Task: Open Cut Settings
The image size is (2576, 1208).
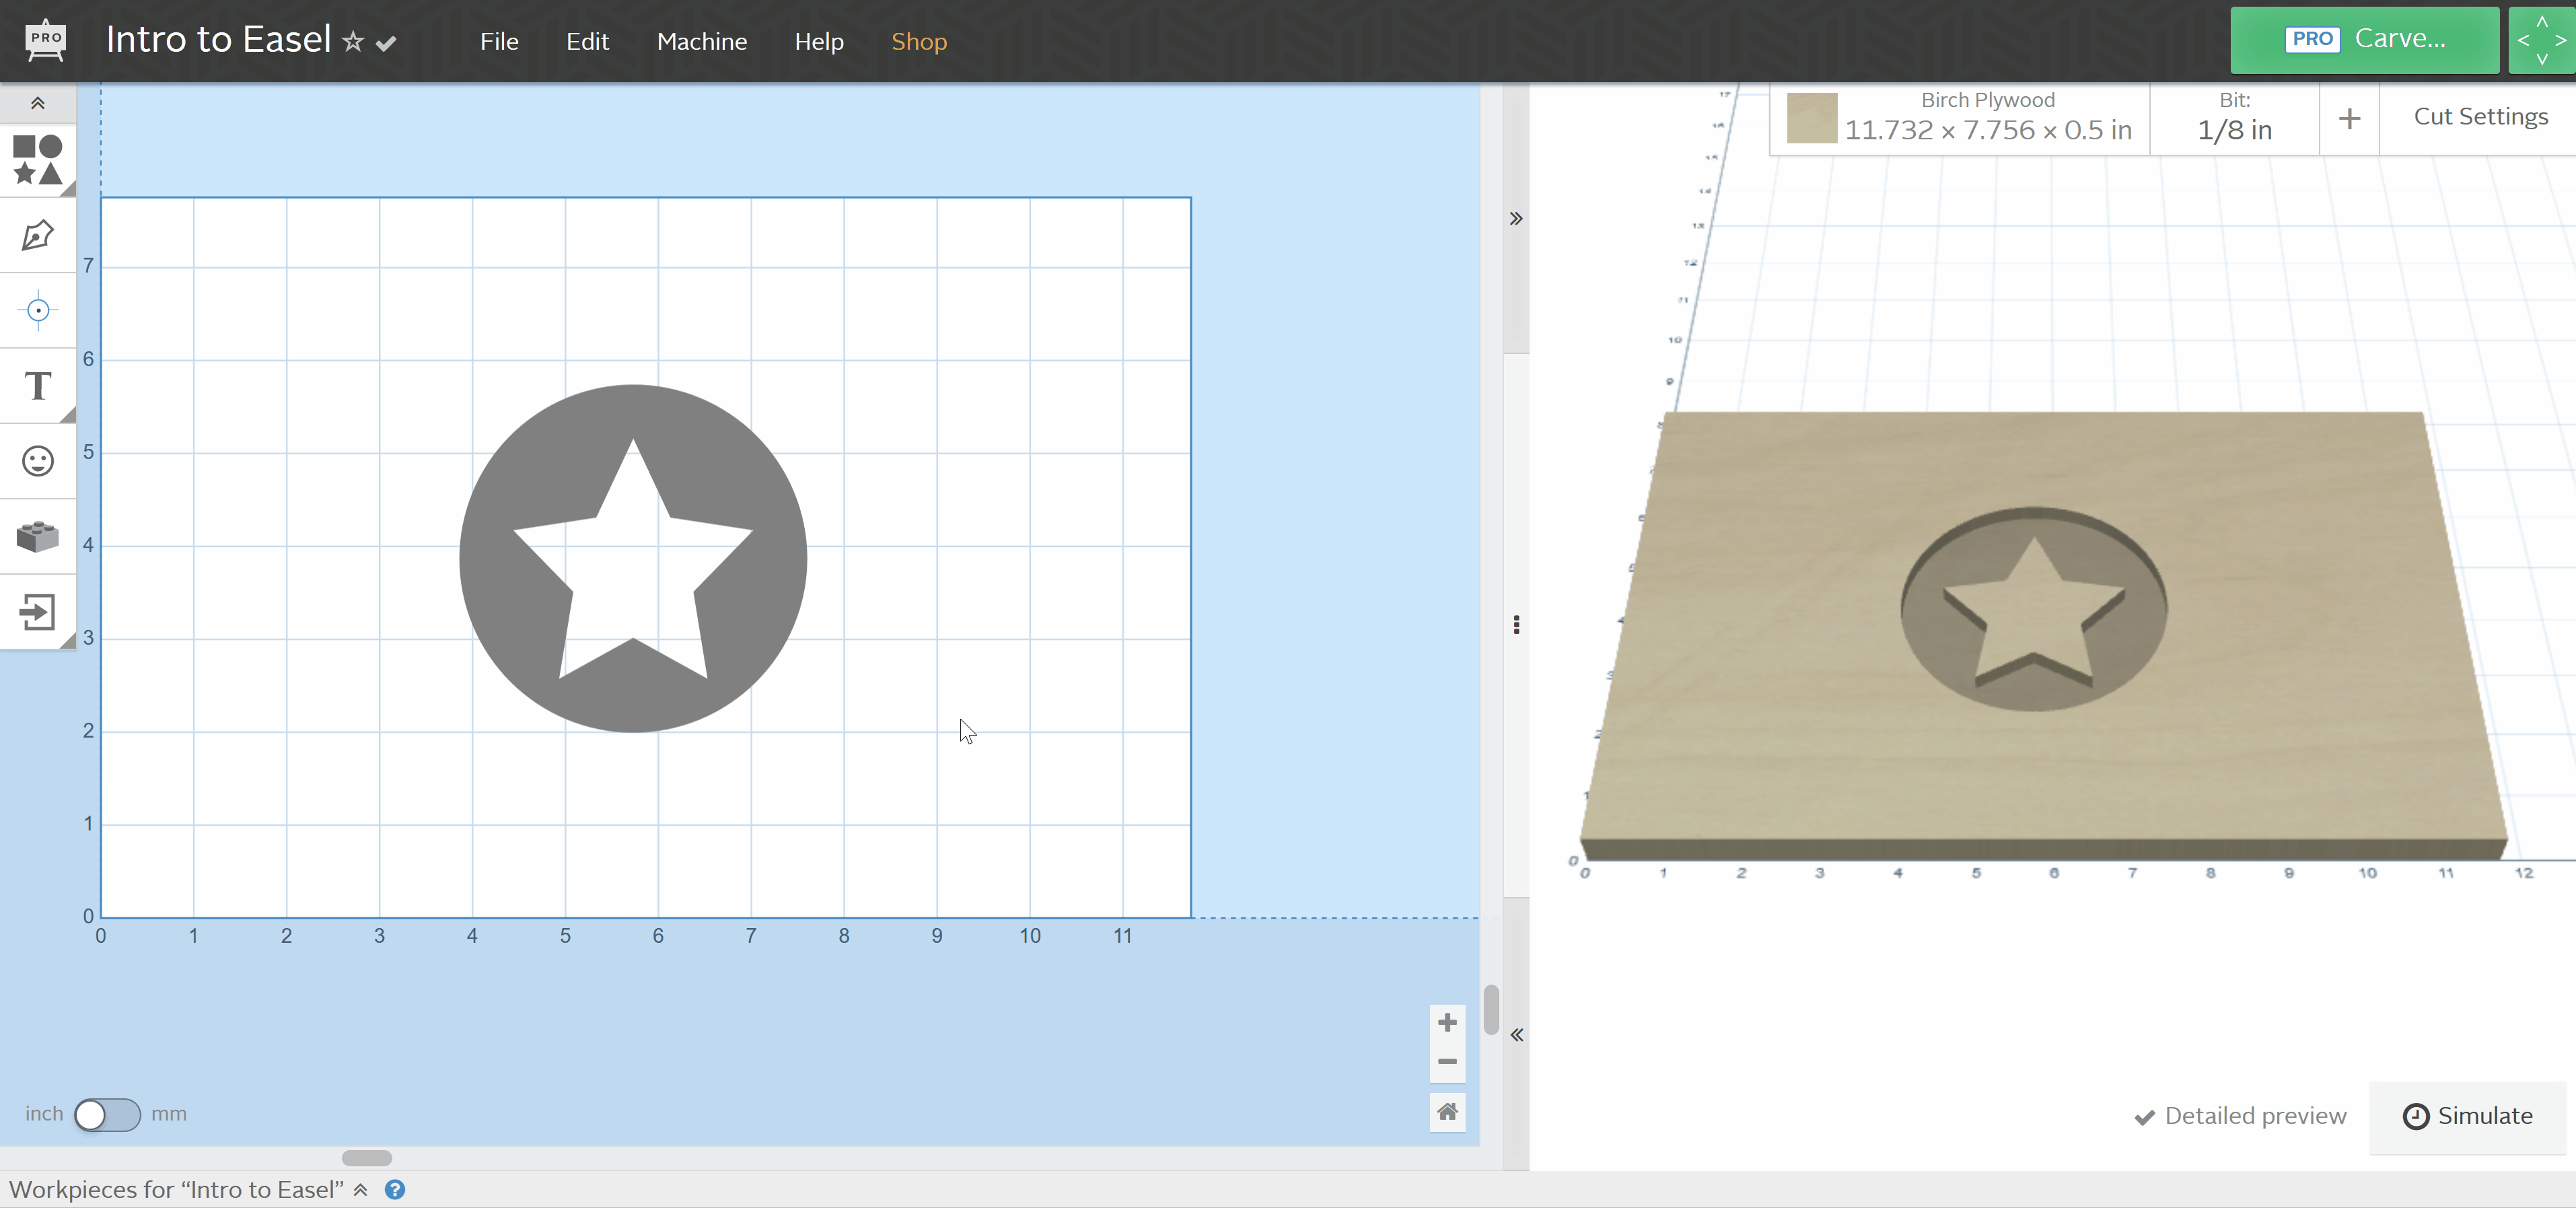Action: (2481, 116)
